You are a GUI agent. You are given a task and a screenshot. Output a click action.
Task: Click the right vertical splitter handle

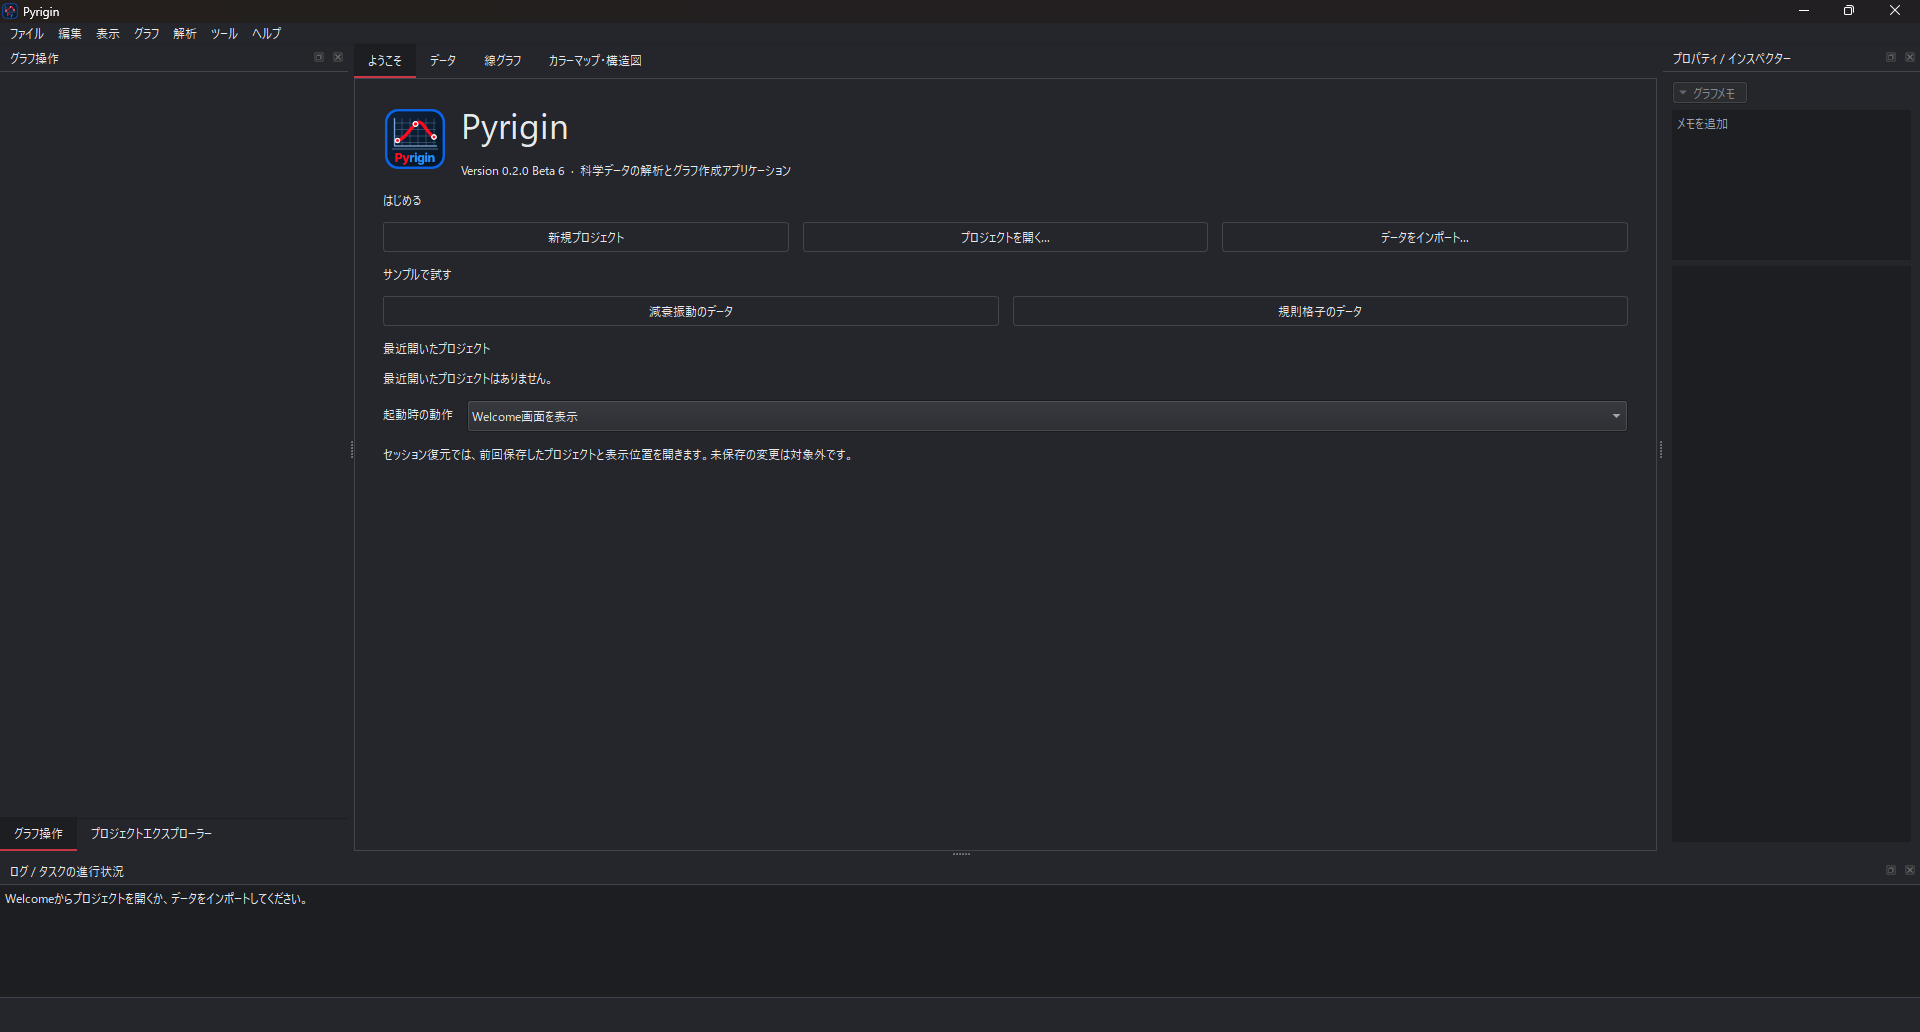(1661, 450)
